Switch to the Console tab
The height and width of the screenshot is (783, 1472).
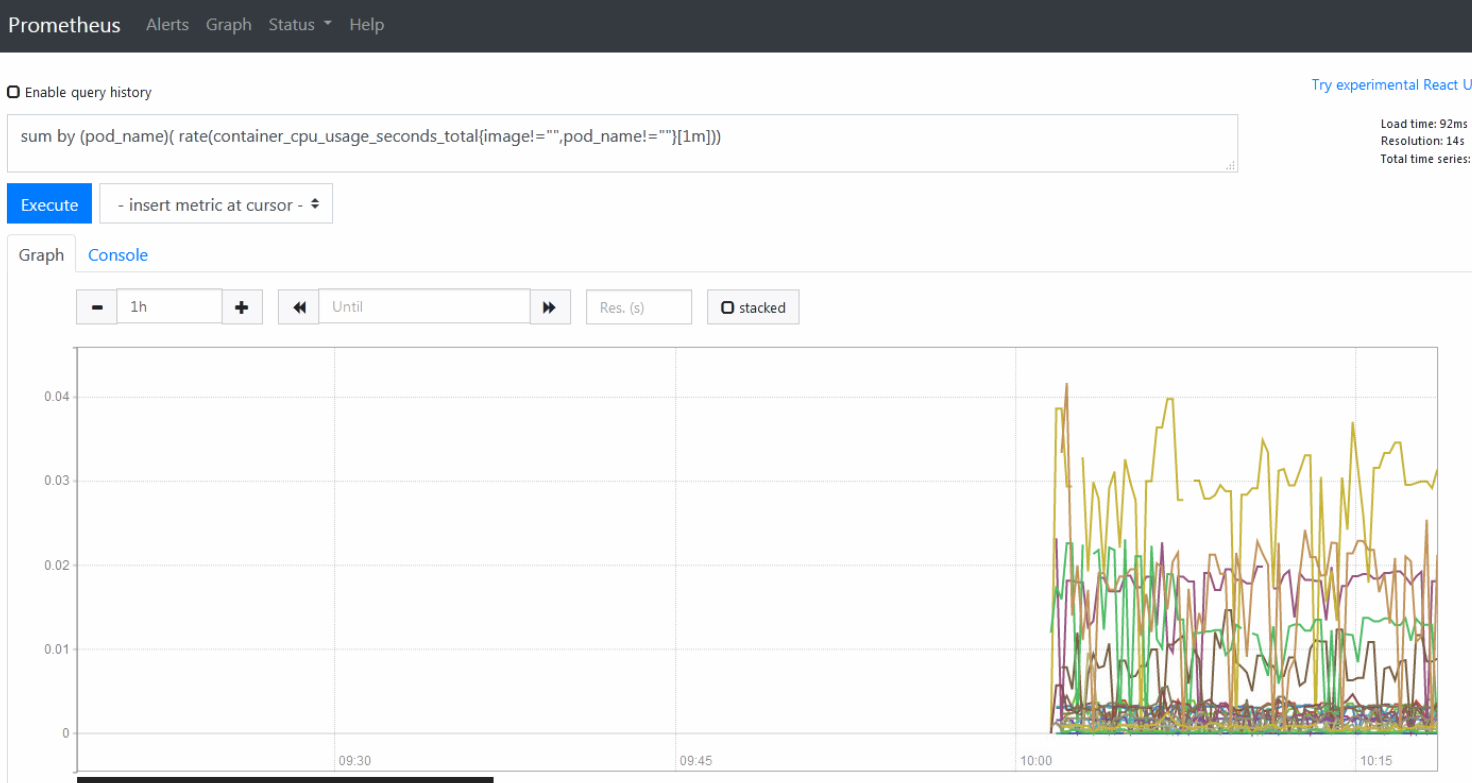coord(118,255)
